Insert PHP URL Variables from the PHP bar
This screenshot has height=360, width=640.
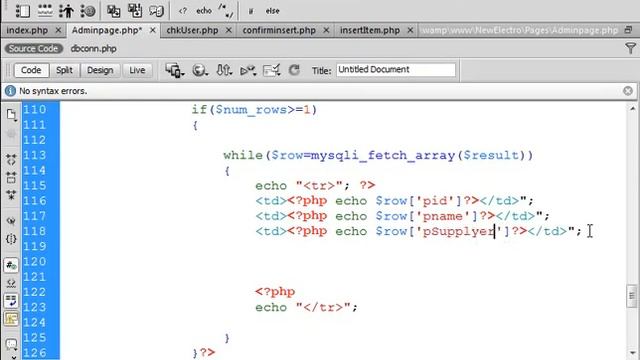coord(44,11)
